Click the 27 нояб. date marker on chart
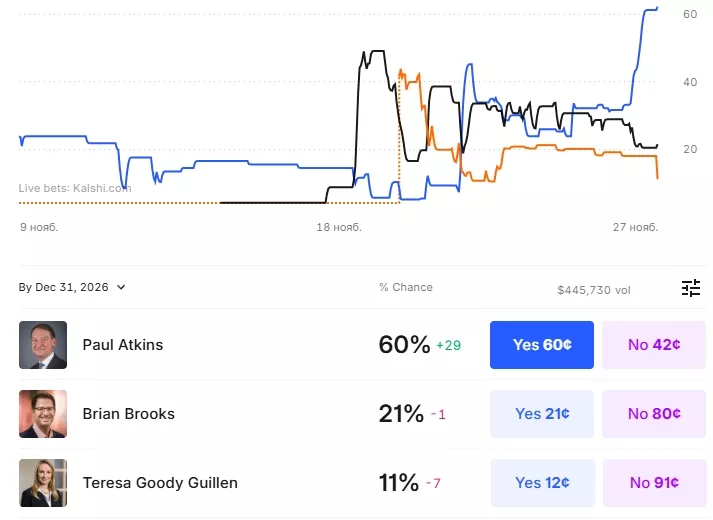The height and width of the screenshot is (520, 713). [x=635, y=227]
